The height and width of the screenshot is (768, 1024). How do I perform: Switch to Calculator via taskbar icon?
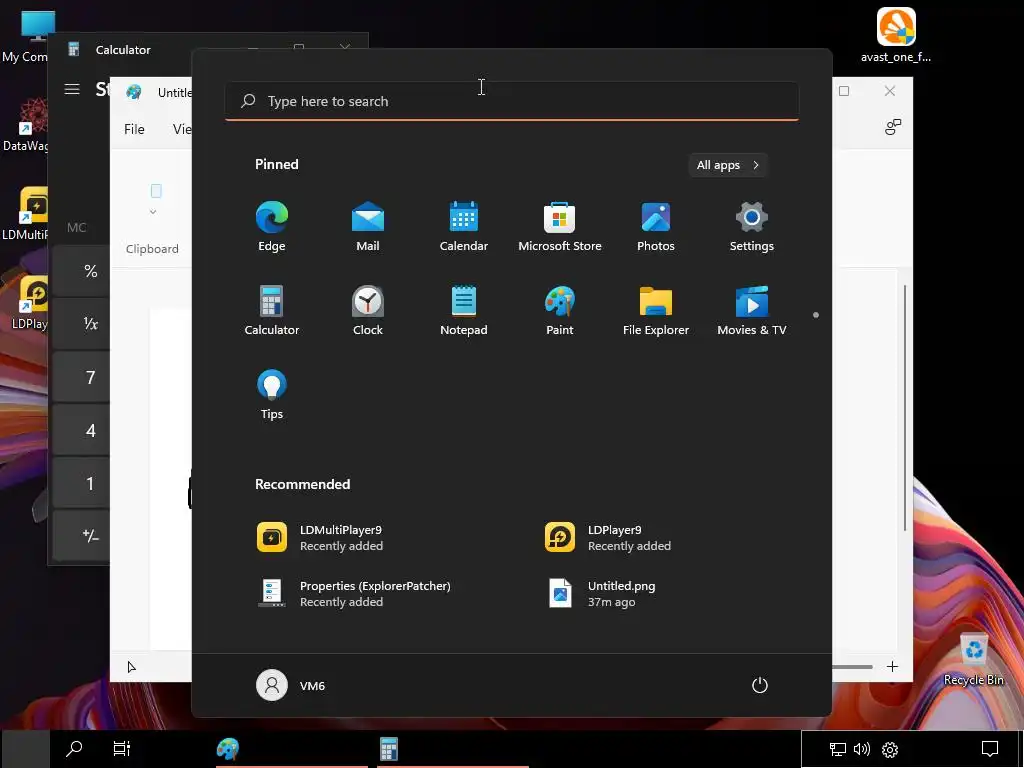[389, 749]
